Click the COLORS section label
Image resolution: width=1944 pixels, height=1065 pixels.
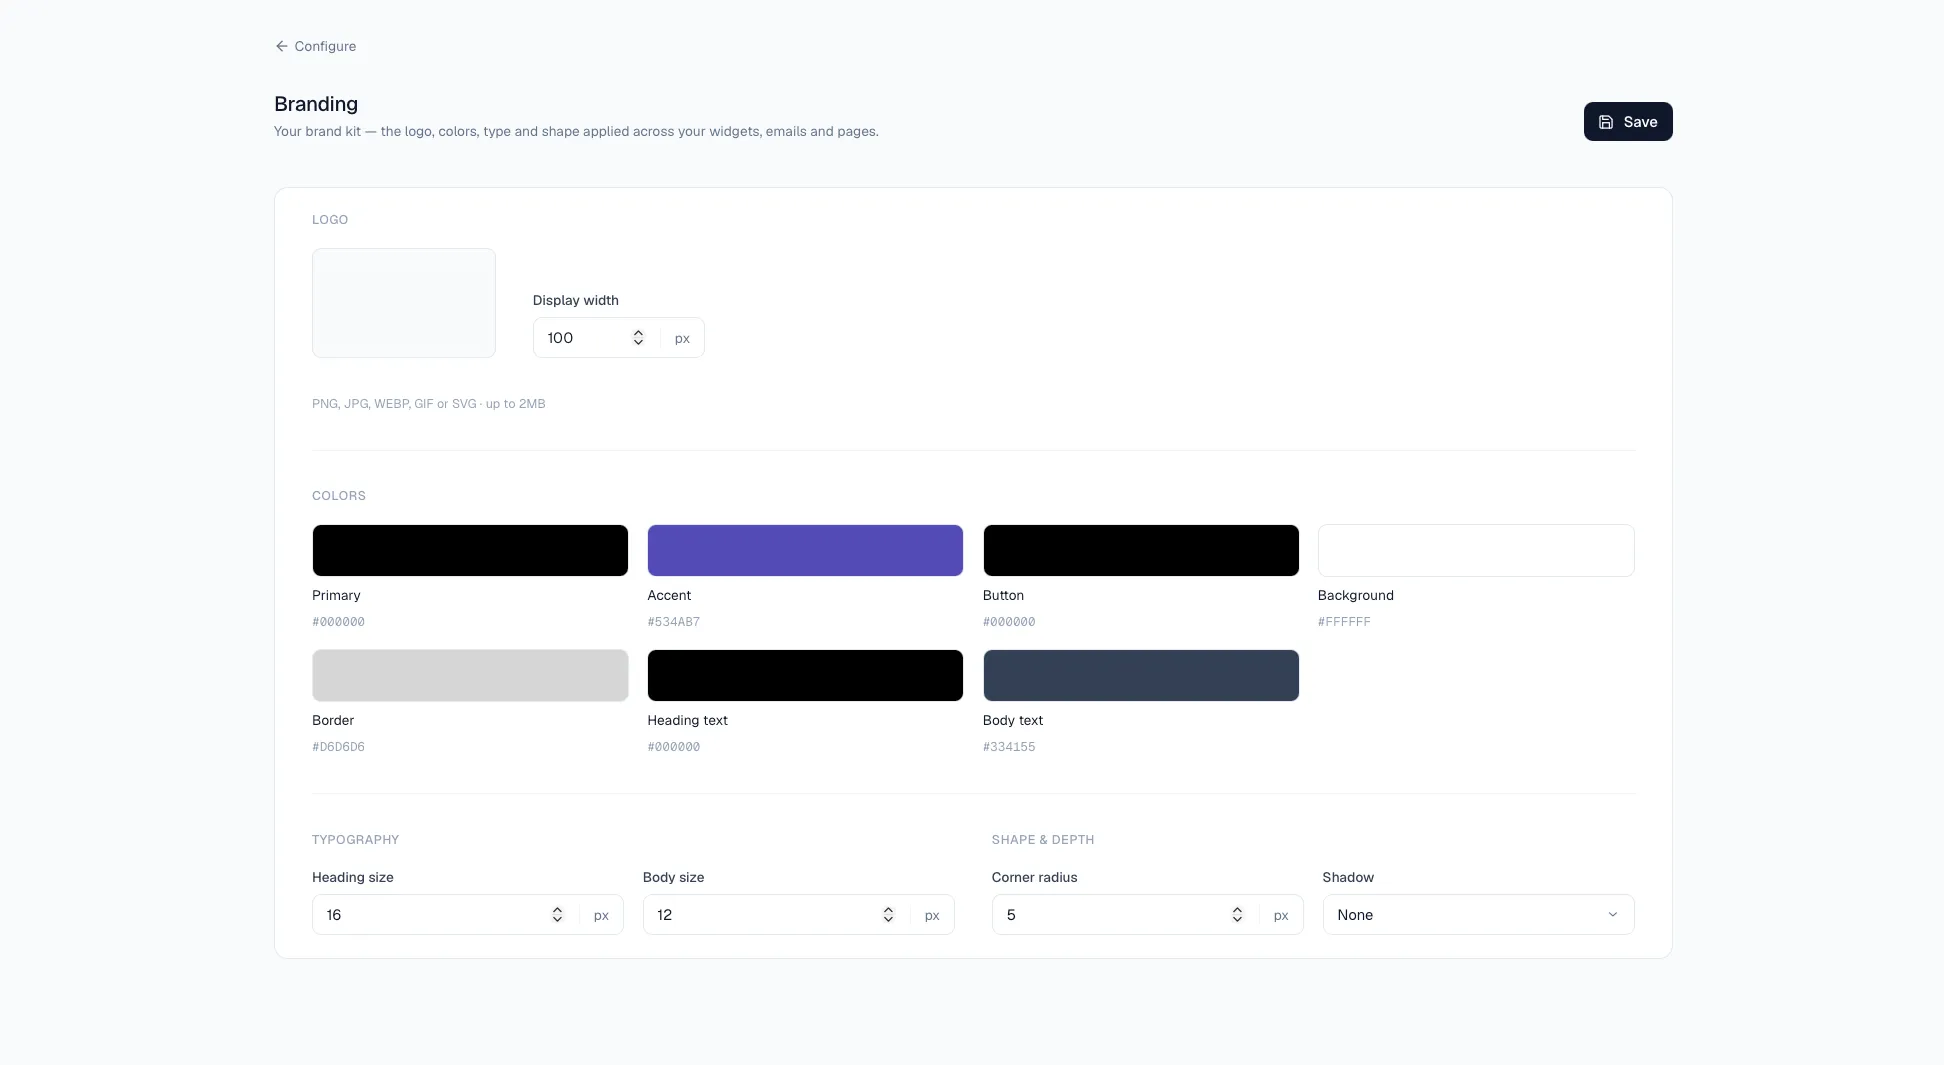tap(339, 496)
